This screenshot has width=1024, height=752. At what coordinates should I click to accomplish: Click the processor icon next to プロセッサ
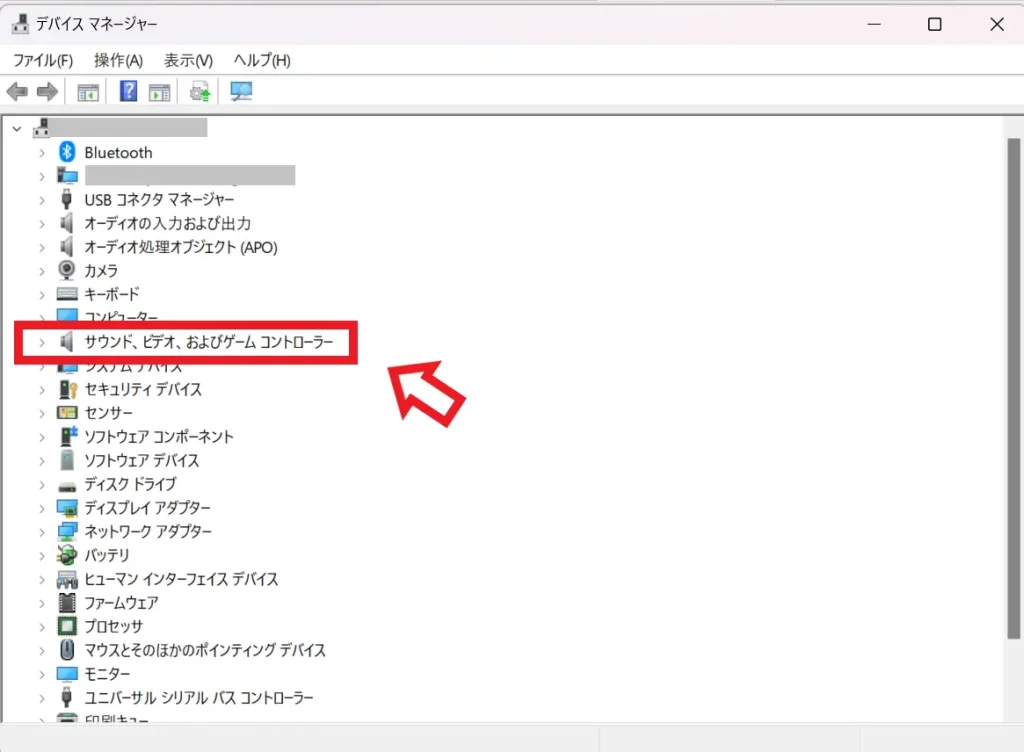(67, 626)
